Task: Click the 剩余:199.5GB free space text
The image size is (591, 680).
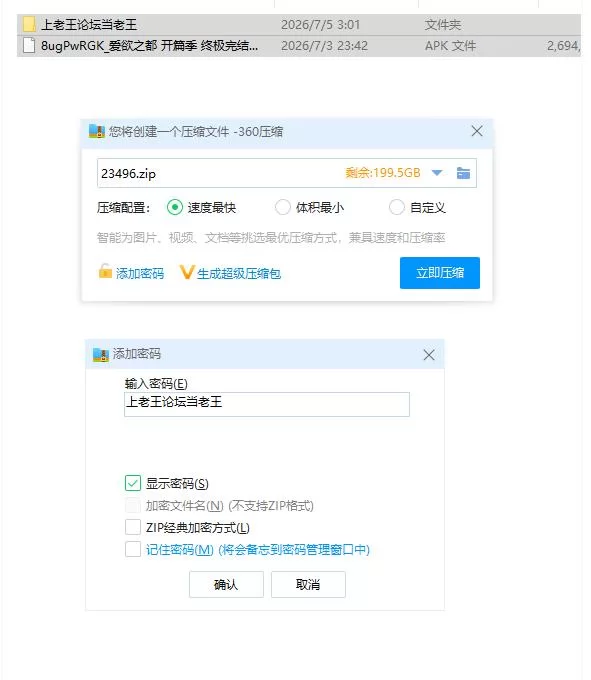Action: pyautogui.click(x=383, y=173)
